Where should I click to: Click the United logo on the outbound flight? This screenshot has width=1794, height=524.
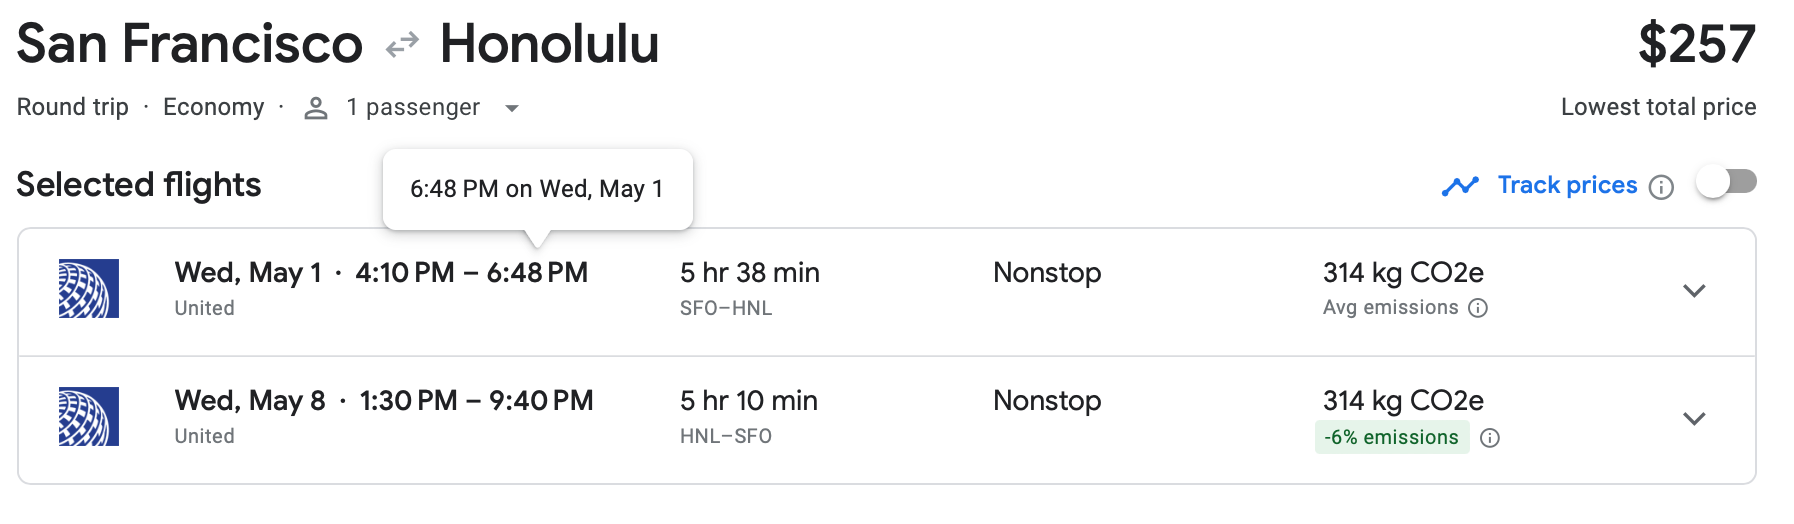point(89,289)
